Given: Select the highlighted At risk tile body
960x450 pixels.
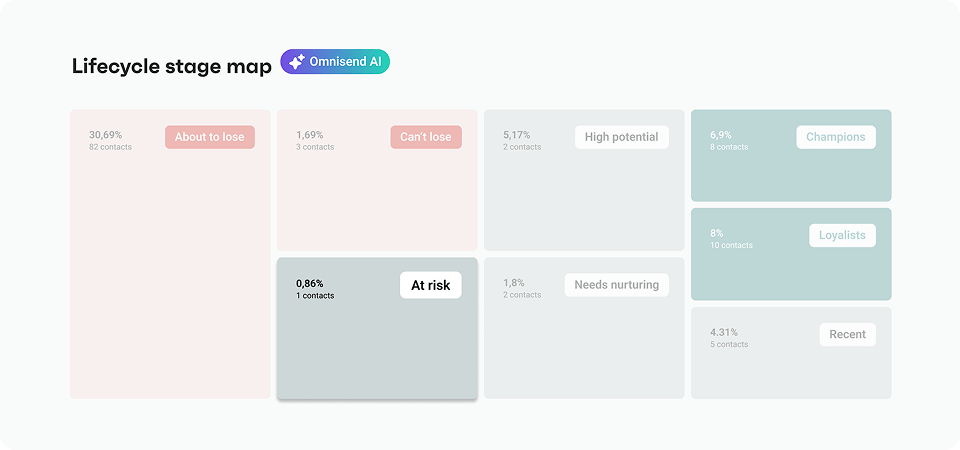Looking at the screenshot, I should coord(377,328).
